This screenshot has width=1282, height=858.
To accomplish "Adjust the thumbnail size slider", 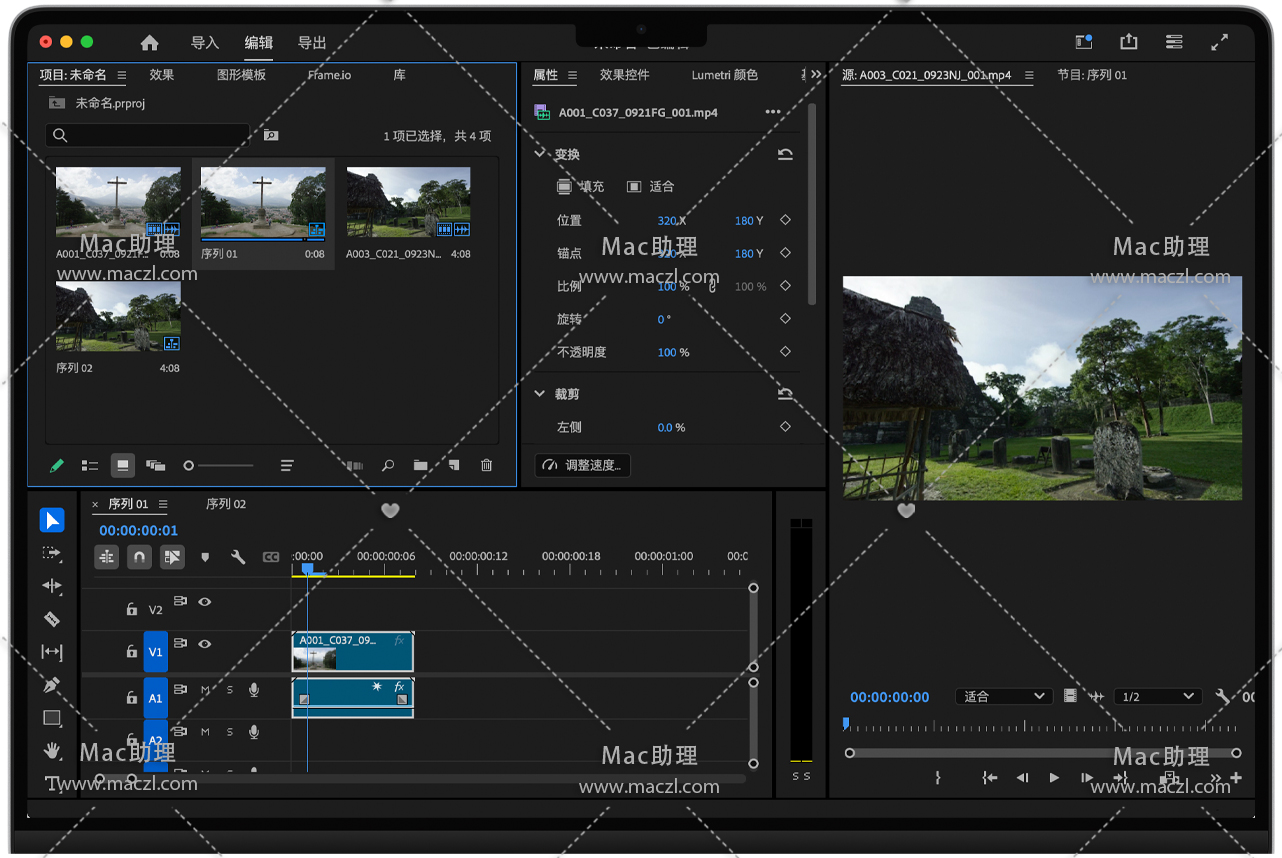I will coord(189,466).
